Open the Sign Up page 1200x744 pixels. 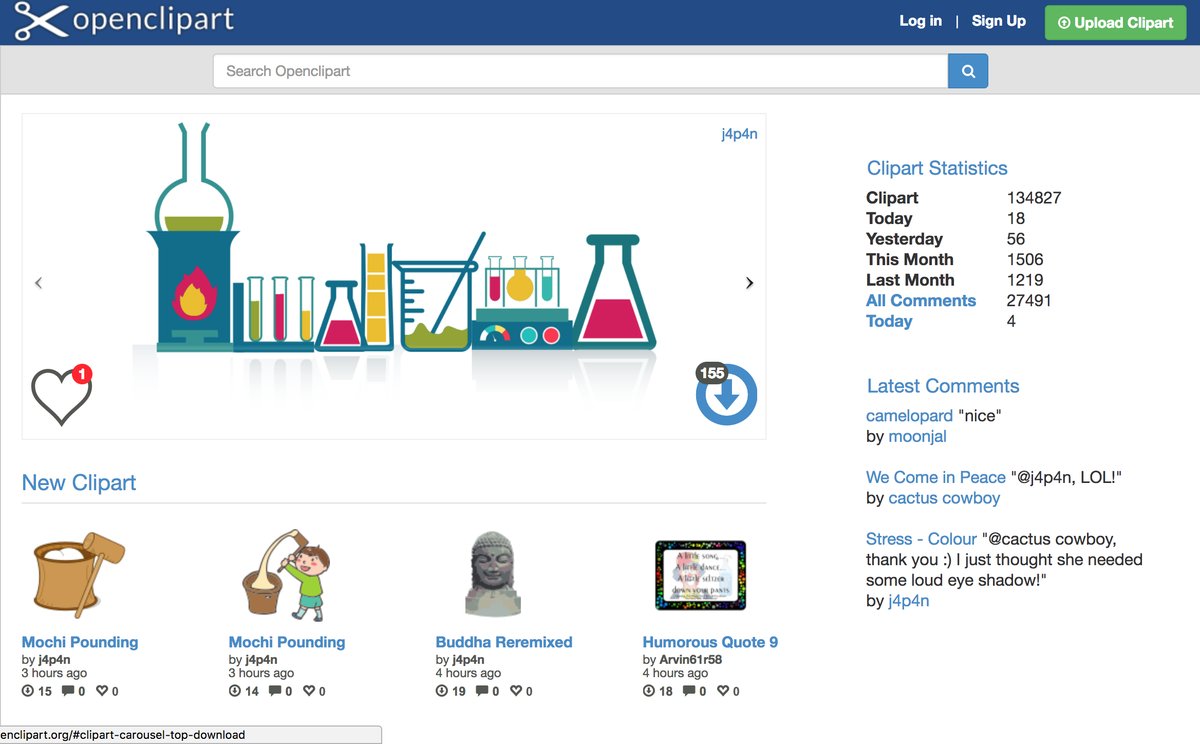click(x=998, y=21)
